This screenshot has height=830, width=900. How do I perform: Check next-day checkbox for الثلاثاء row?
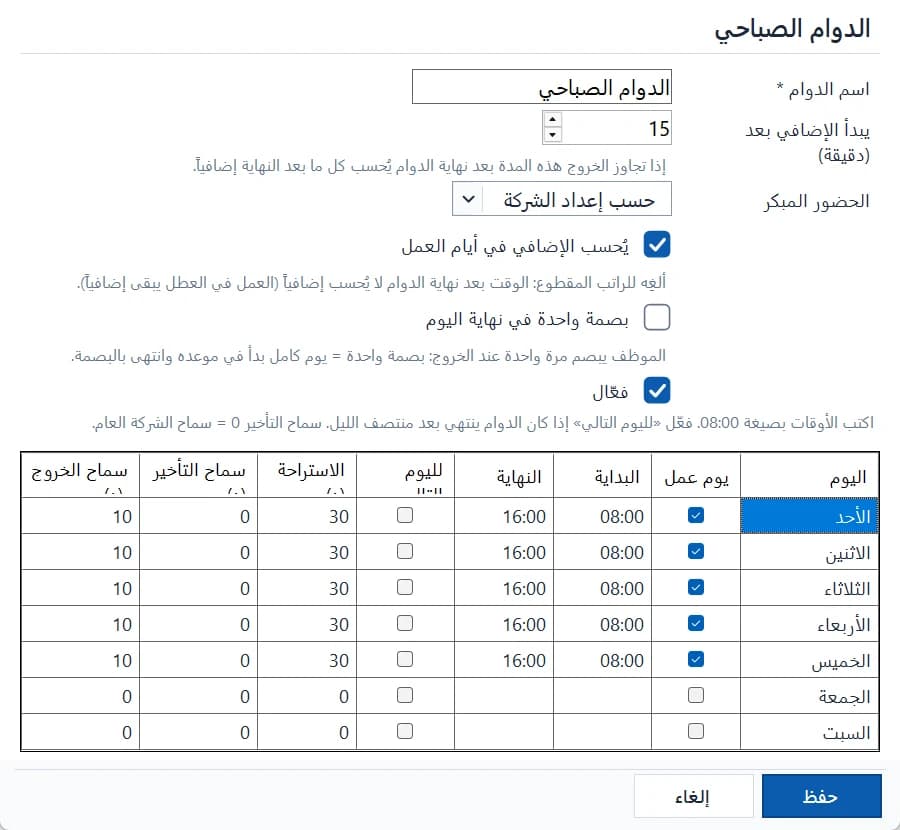[405, 587]
